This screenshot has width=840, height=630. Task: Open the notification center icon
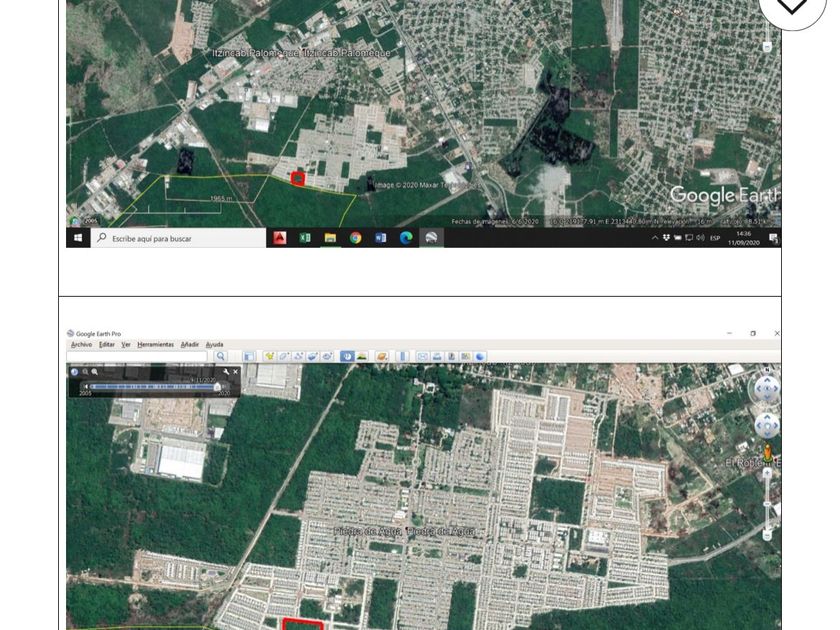[x=773, y=238]
